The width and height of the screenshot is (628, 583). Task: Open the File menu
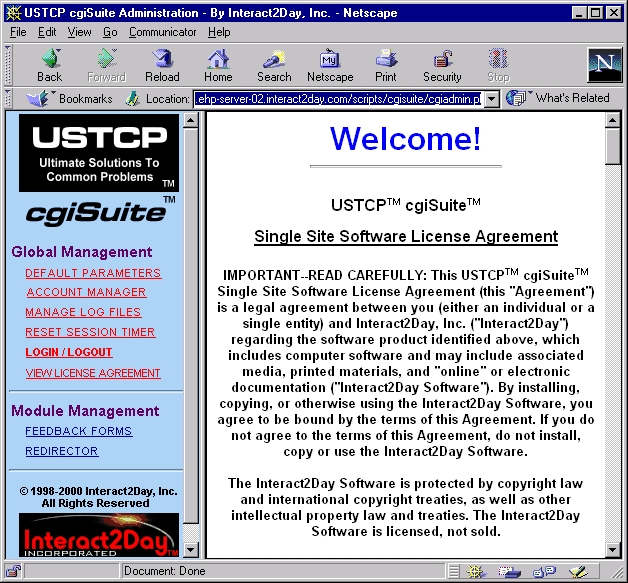(x=18, y=32)
